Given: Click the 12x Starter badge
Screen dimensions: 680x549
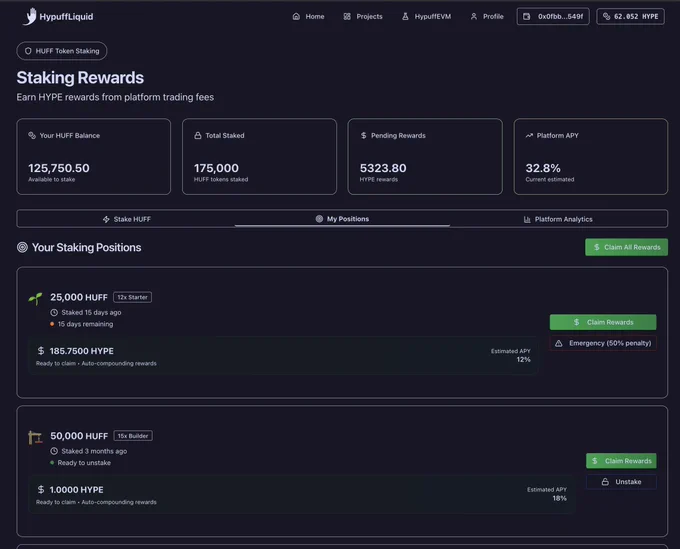Looking at the screenshot, I should pos(133,297).
